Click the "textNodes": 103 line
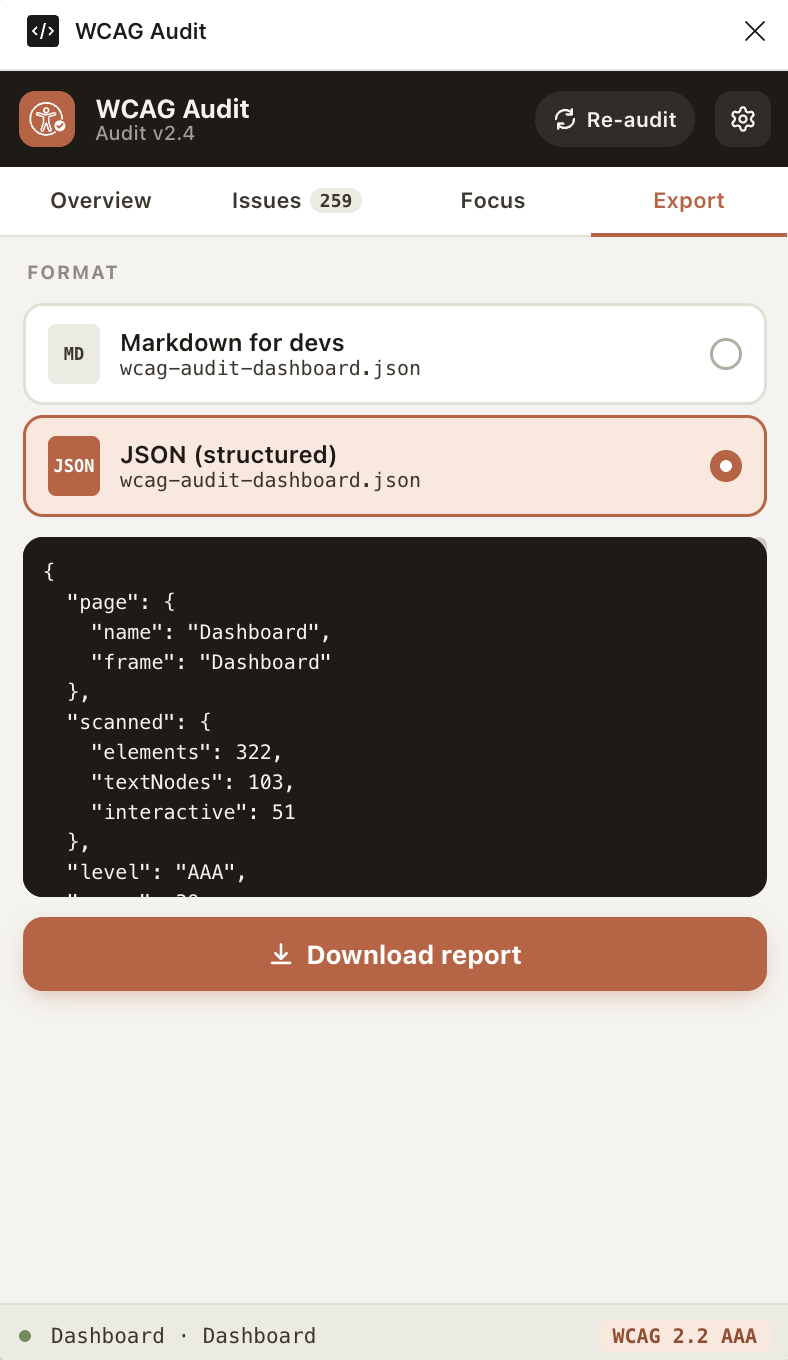The height and width of the screenshot is (1360, 788). (x=193, y=782)
